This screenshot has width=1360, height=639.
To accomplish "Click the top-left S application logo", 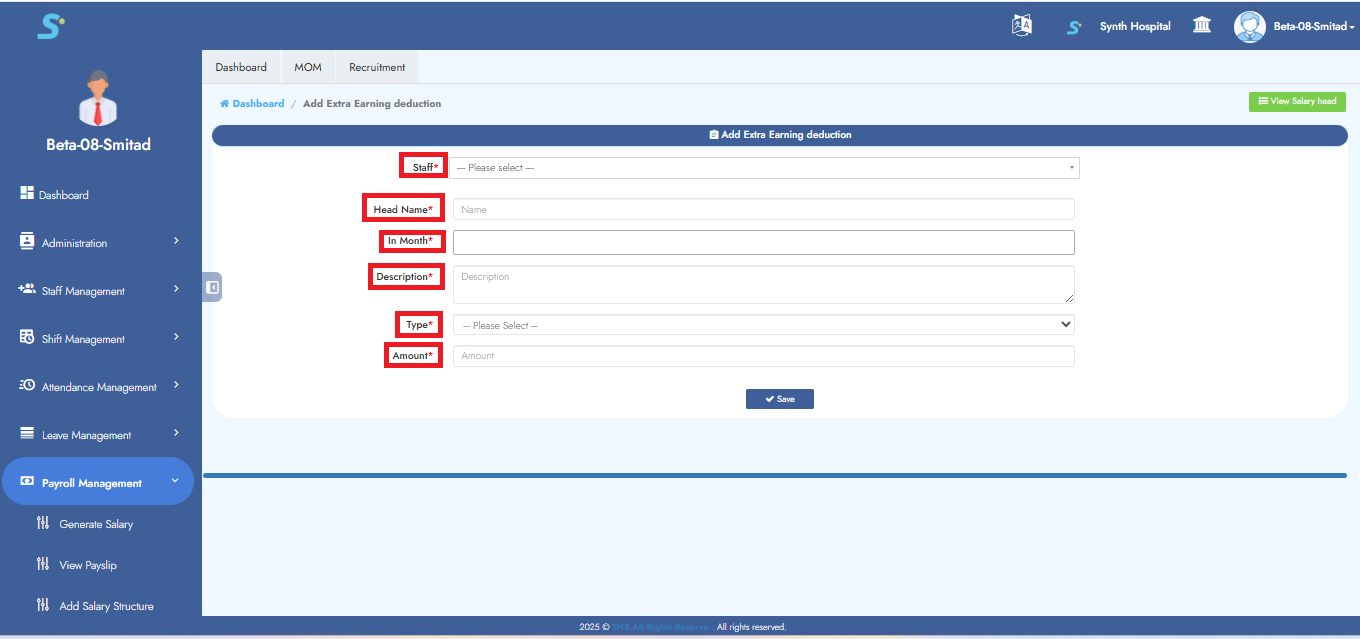I will [50, 26].
